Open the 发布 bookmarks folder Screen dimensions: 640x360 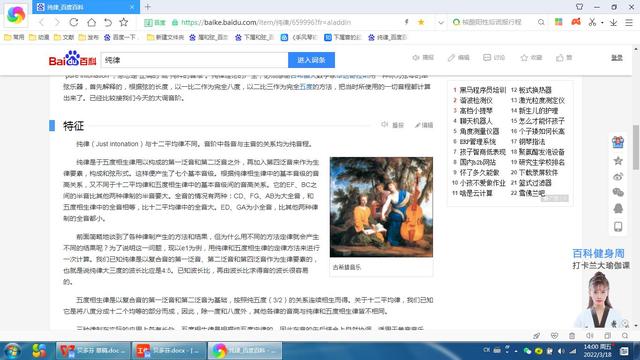(x=89, y=37)
